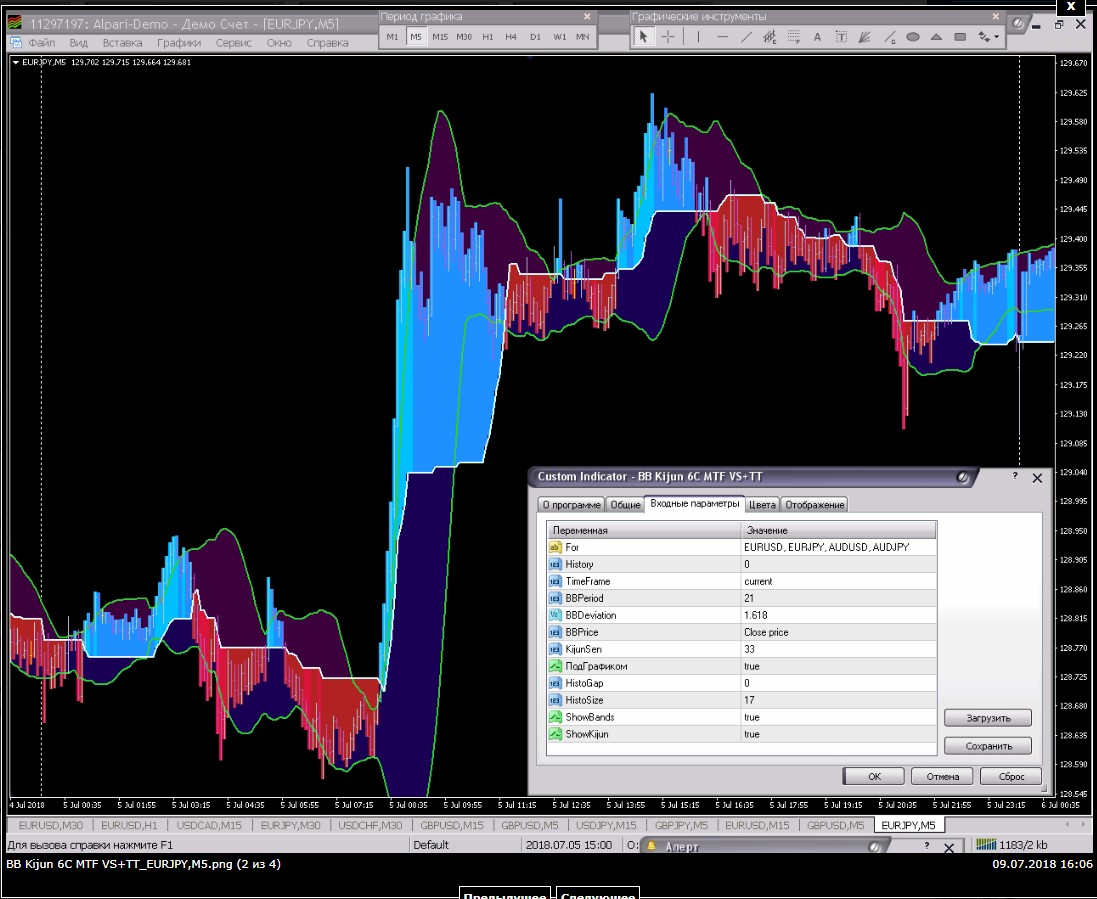Click the Переменная column header

click(644, 530)
